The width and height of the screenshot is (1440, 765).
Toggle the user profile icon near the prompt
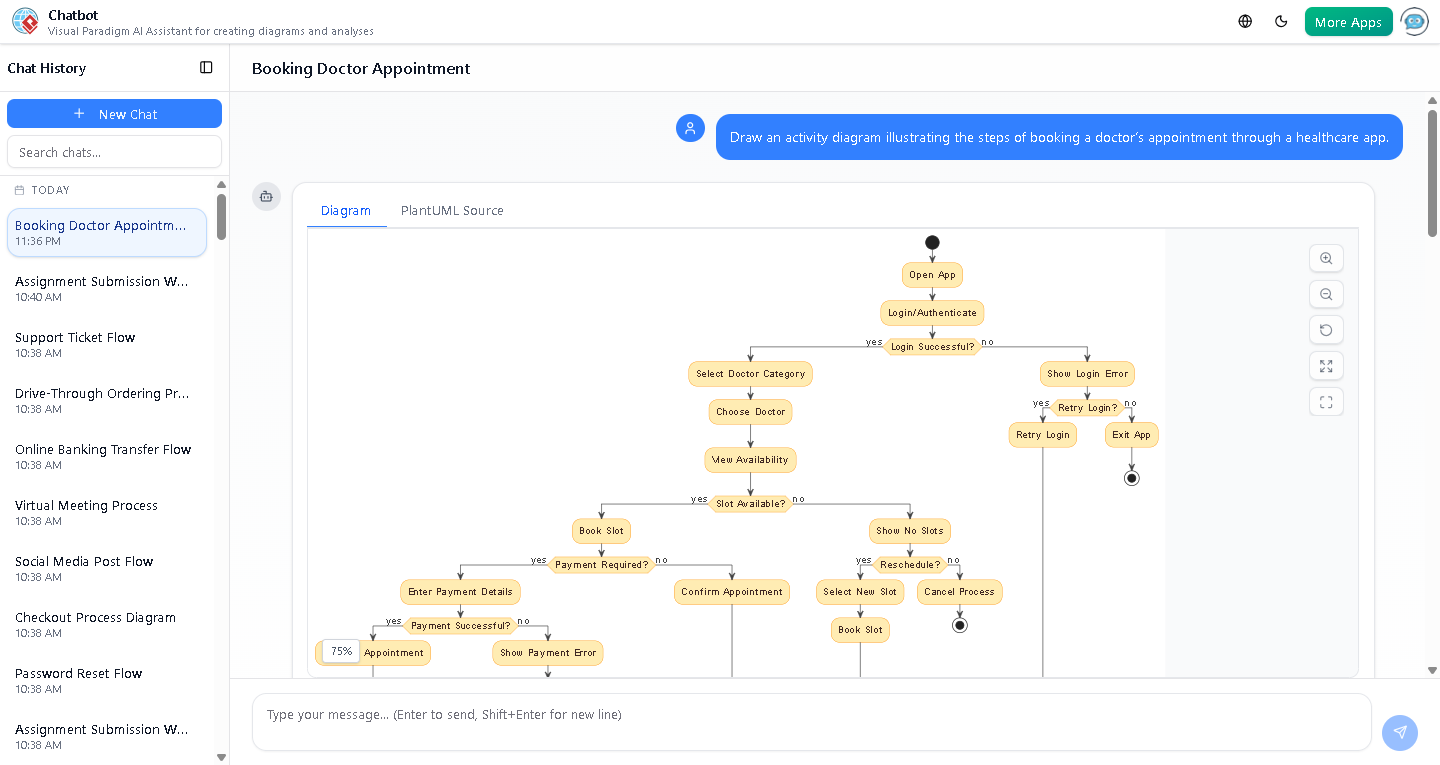(x=690, y=128)
